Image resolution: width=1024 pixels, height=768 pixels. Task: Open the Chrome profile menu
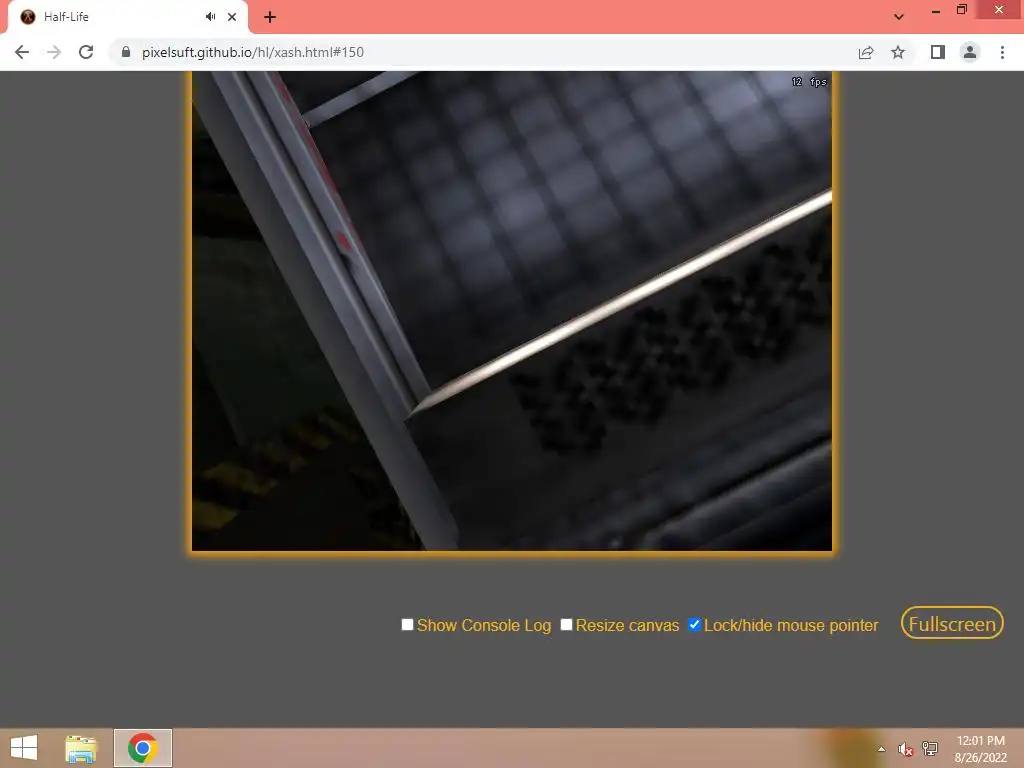pyautogui.click(x=970, y=52)
